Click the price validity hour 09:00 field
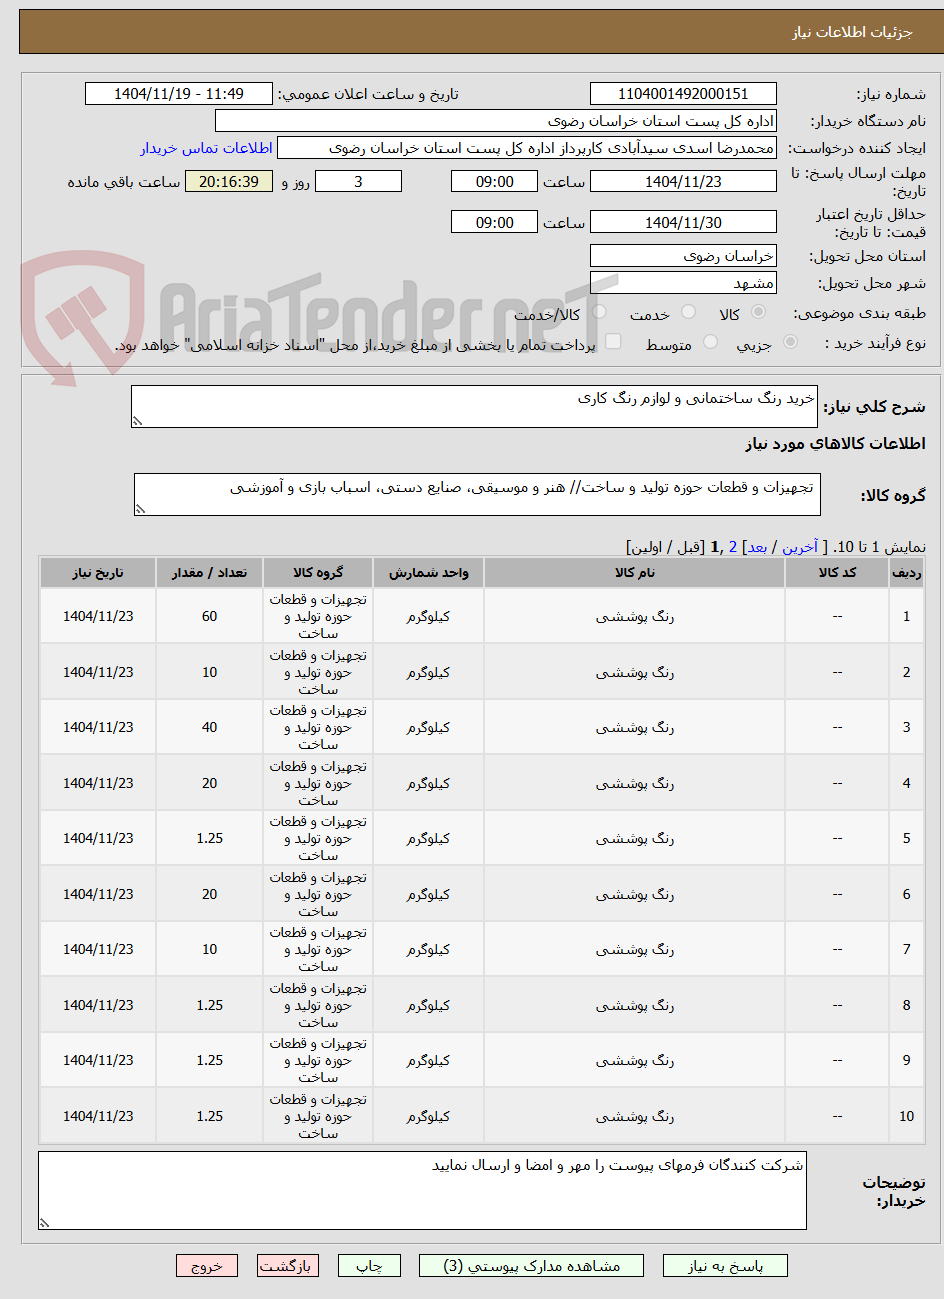The width and height of the screenshot is (944, 1299). 494,222
